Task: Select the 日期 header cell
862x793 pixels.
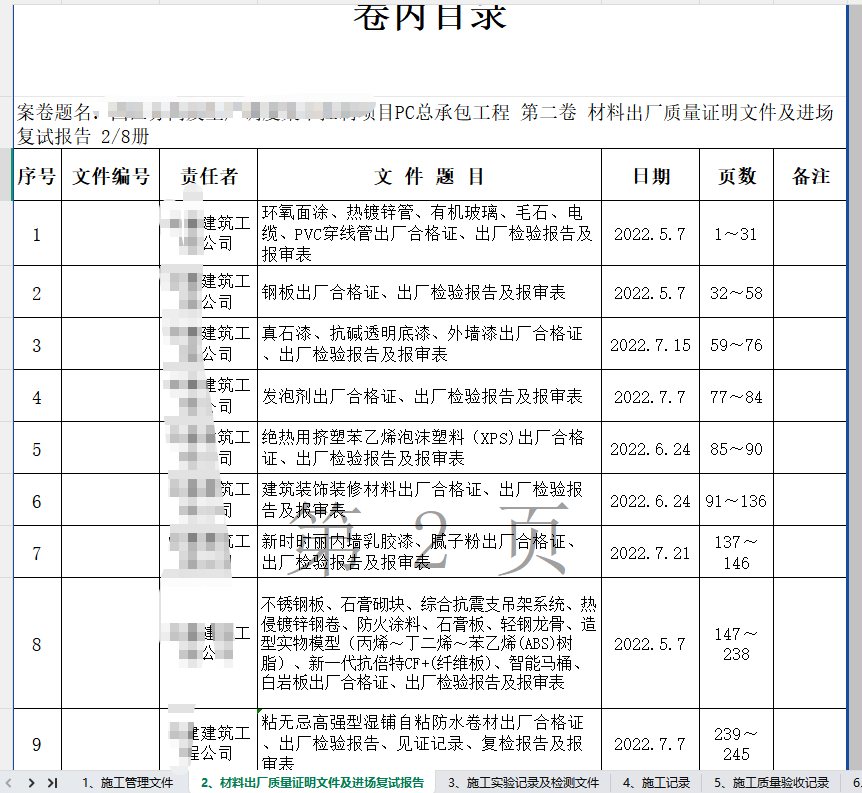Action: coord(651,176)
